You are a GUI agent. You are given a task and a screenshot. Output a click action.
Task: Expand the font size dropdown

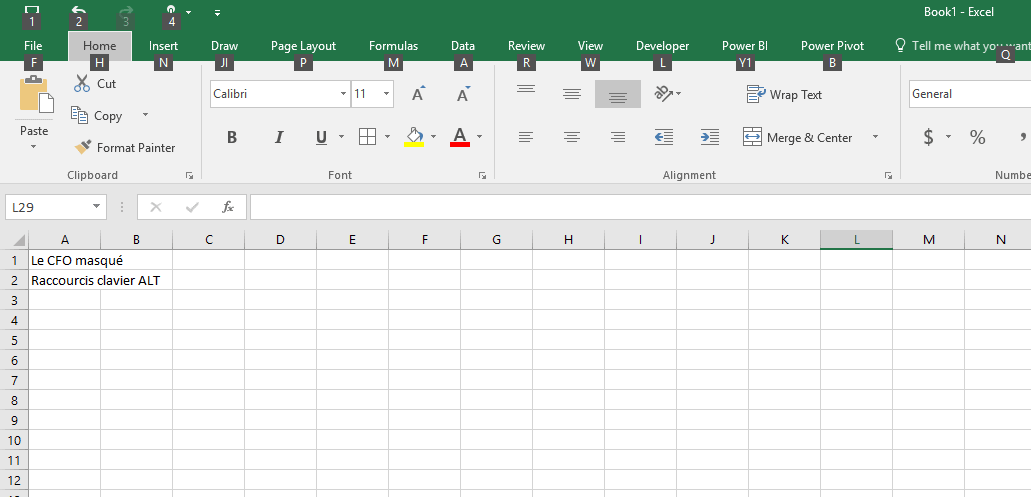pos(386,94)
